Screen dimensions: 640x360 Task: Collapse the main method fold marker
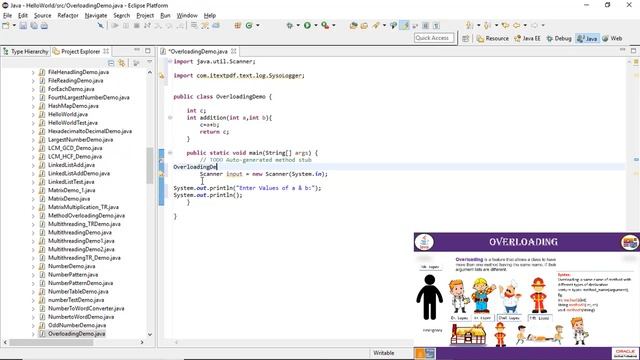tap(170, 153)
